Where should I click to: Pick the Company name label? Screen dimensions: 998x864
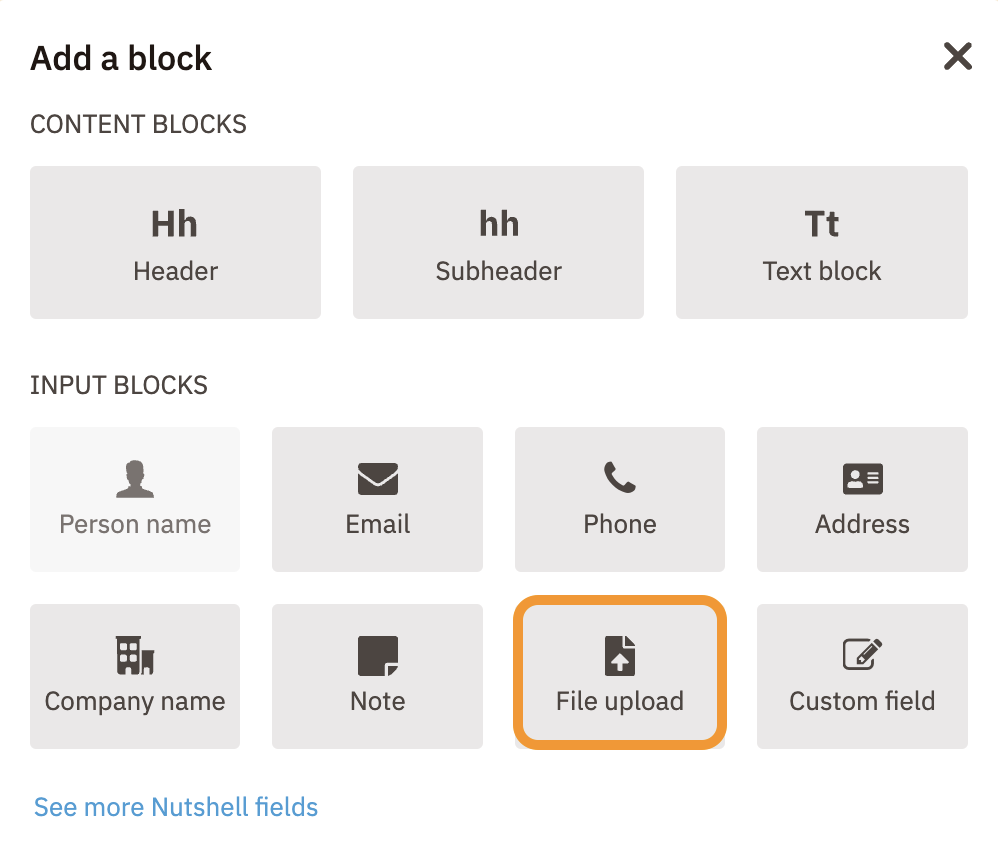pos(135,701)
